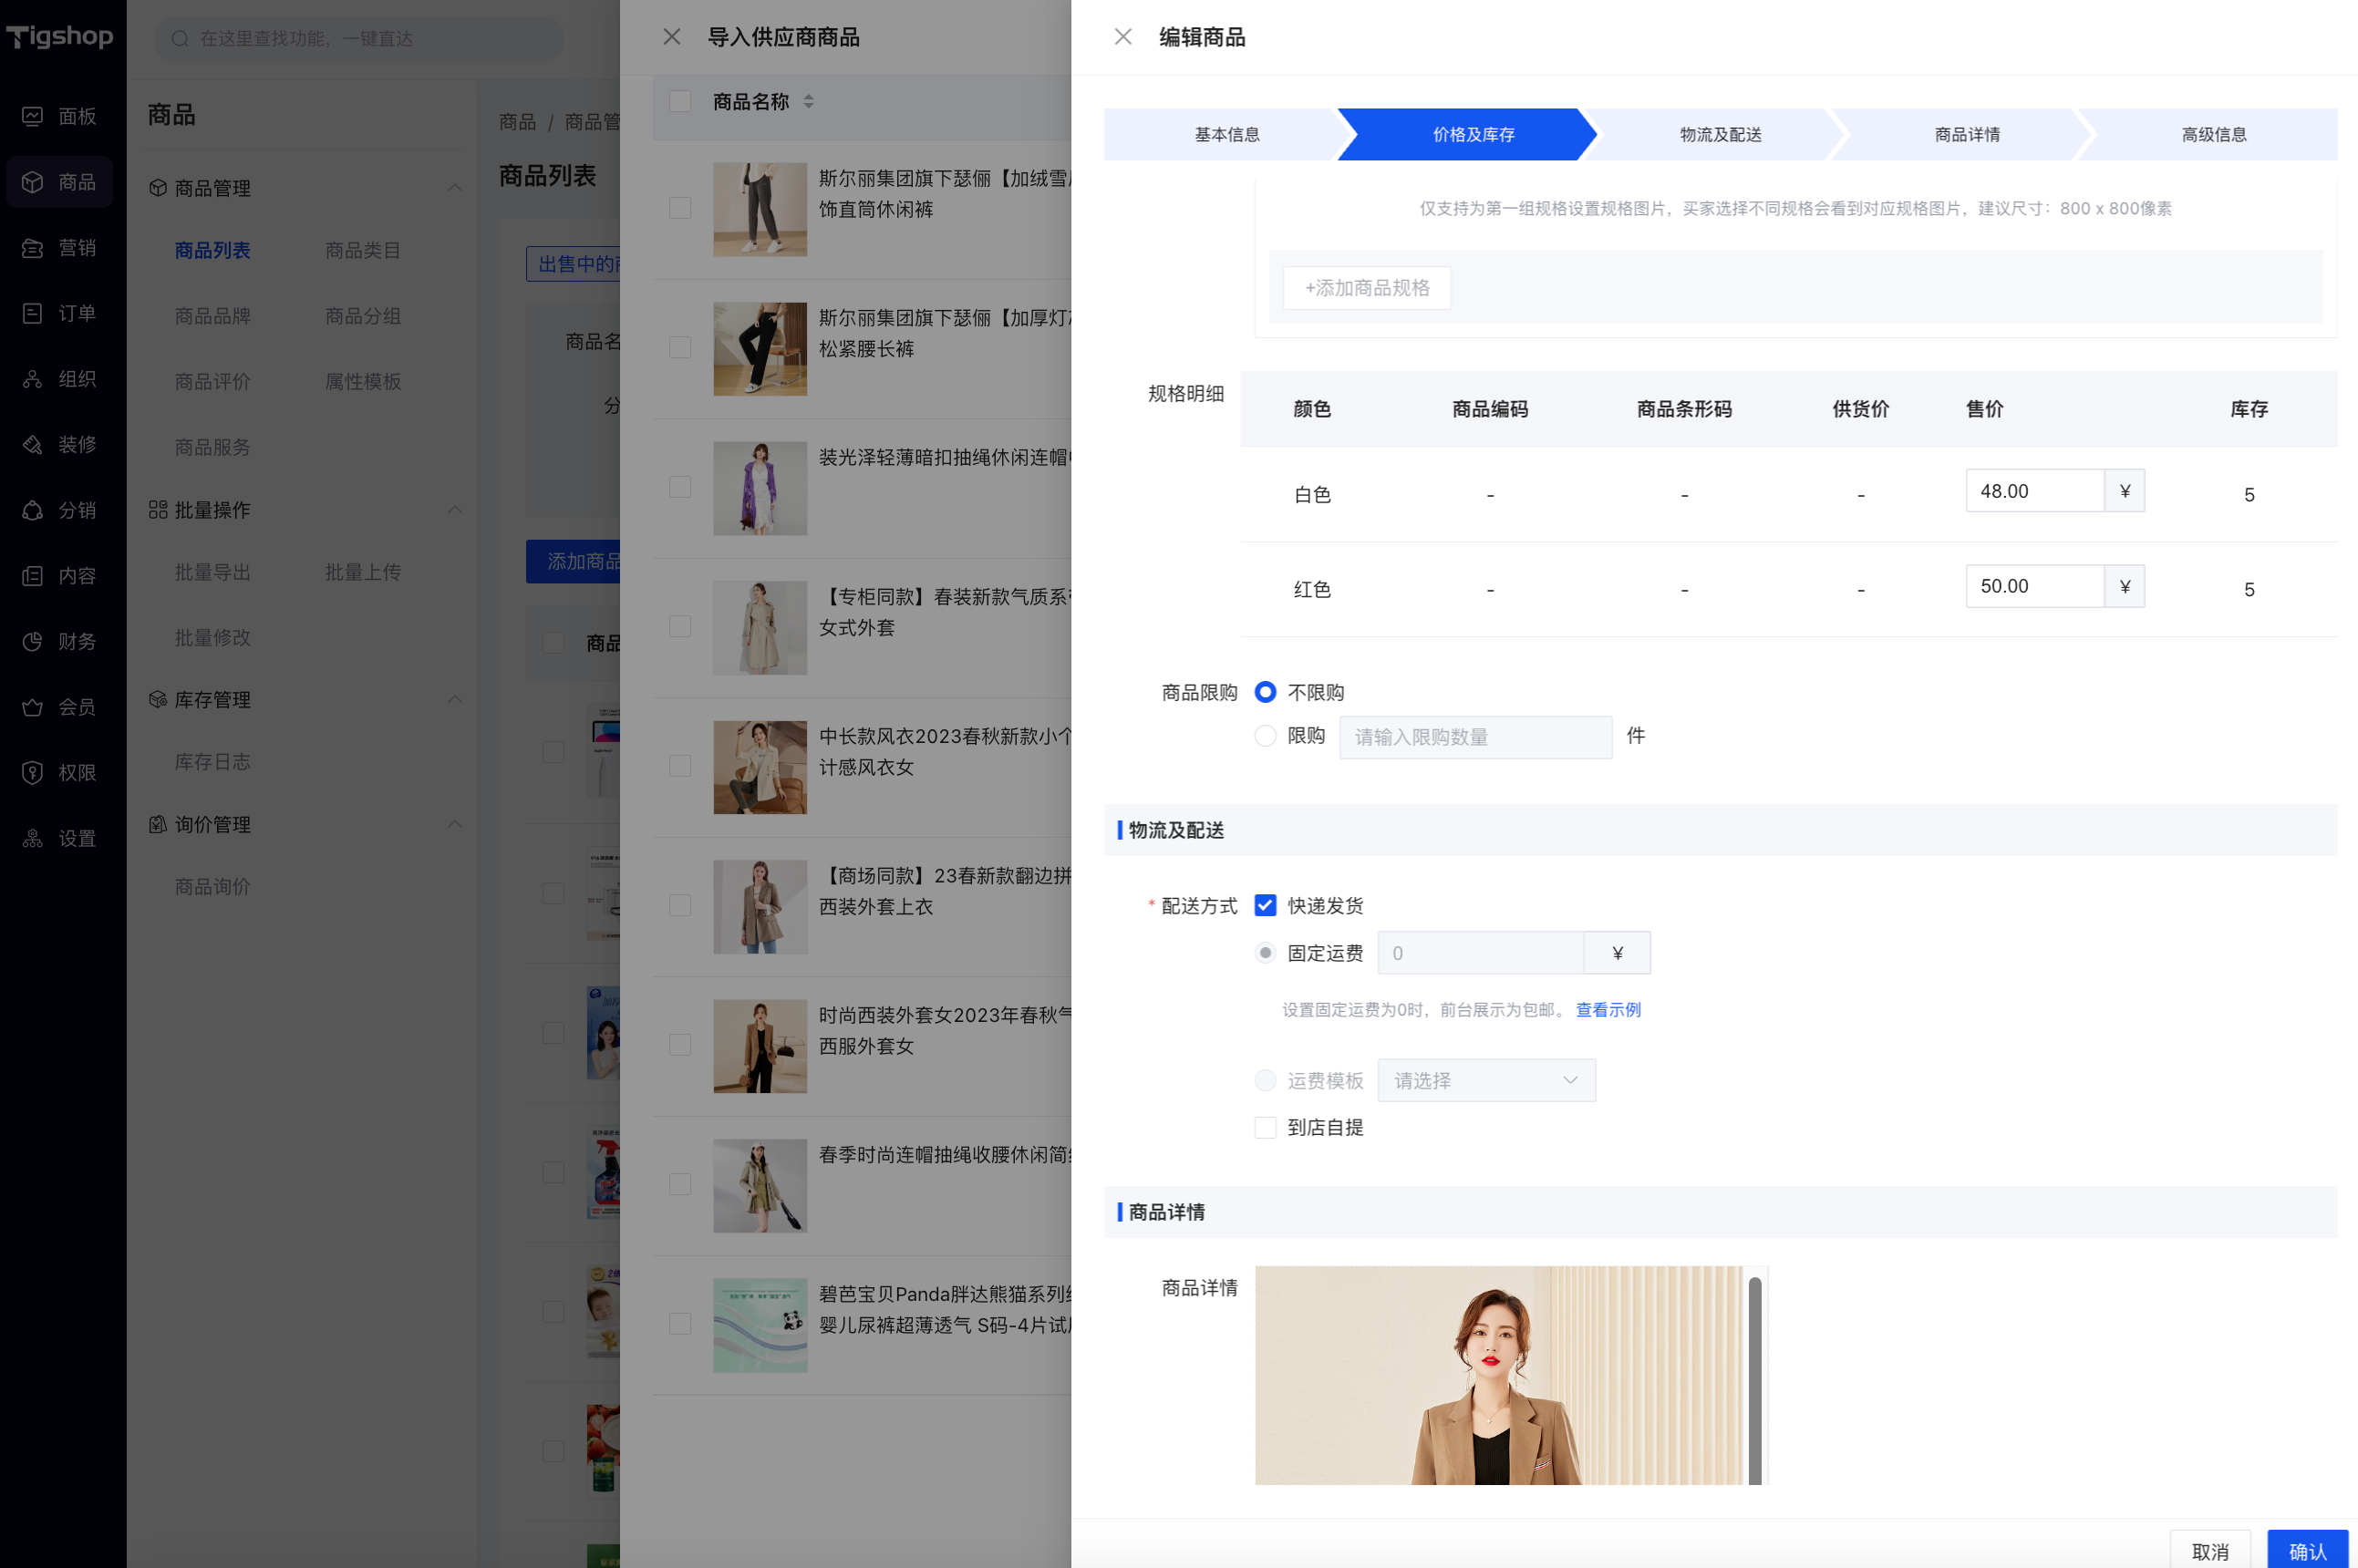2358x1568 pixels.
Task: Uncheck the 快递发货 checkbox
Action: (1265, 905)
